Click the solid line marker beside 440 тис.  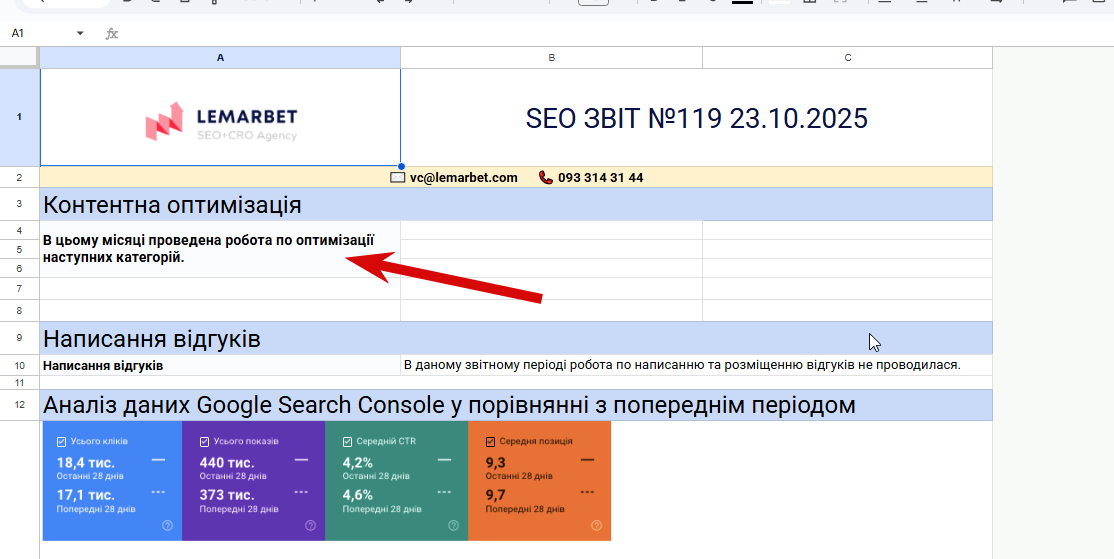click(x=301, y=460)
